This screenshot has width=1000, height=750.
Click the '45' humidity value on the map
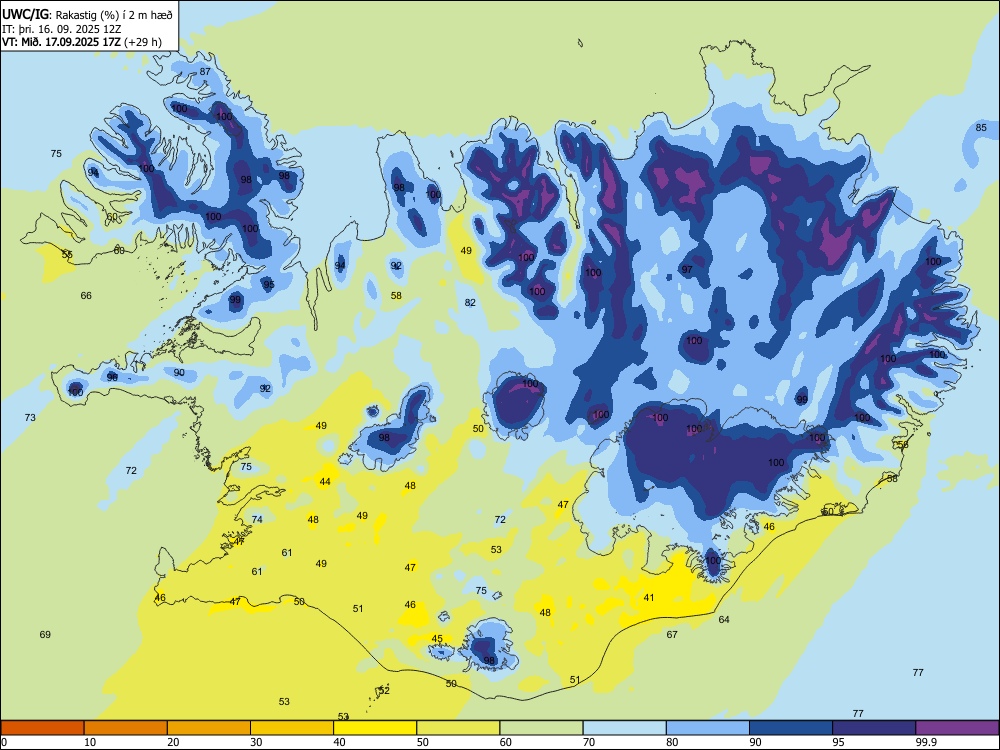coord(437,638)
